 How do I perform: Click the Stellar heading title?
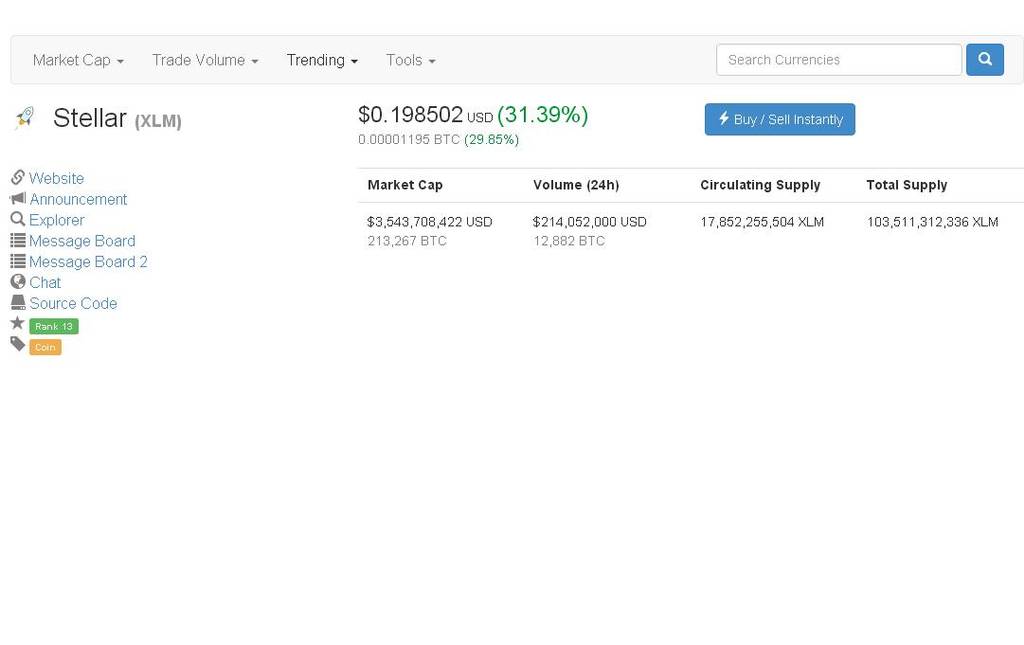click(89, 118)
